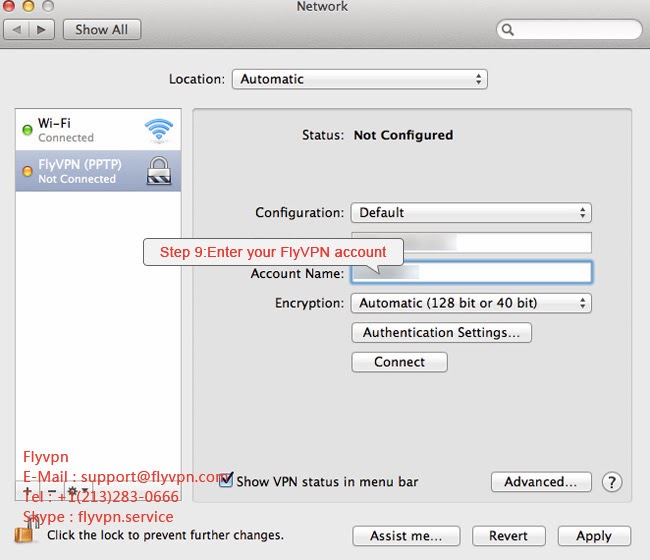Click the orange FlyVPN status dot

coord(27,171)
